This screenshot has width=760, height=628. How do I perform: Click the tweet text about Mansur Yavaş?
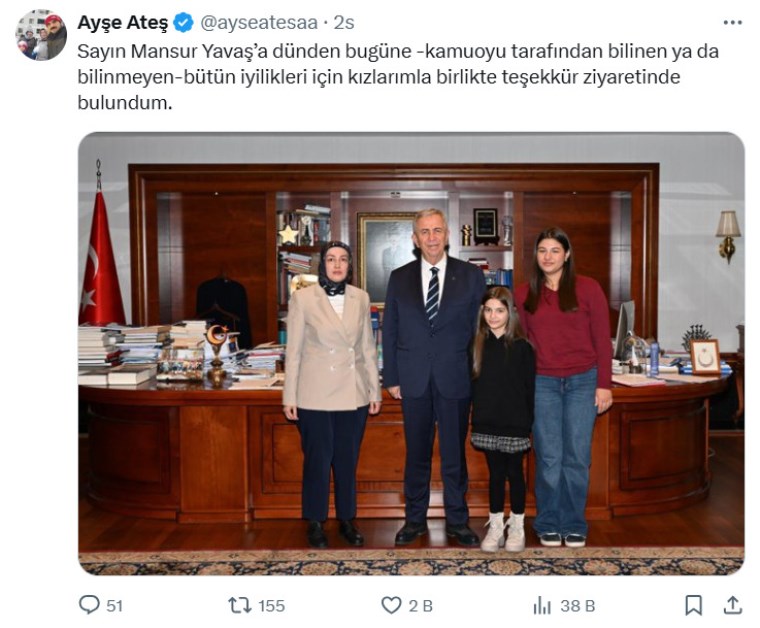pyautogui.click(x=397, y=77)
